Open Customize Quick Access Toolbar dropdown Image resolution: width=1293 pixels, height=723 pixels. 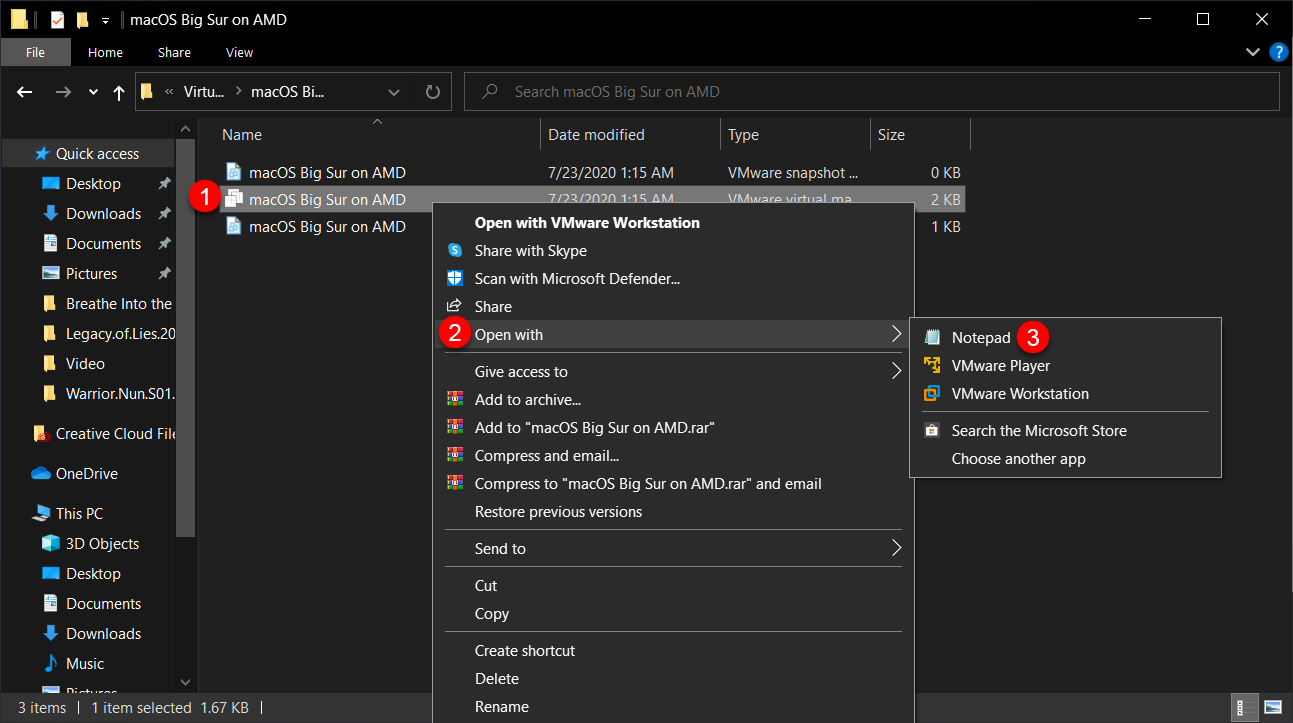point(106,21)
